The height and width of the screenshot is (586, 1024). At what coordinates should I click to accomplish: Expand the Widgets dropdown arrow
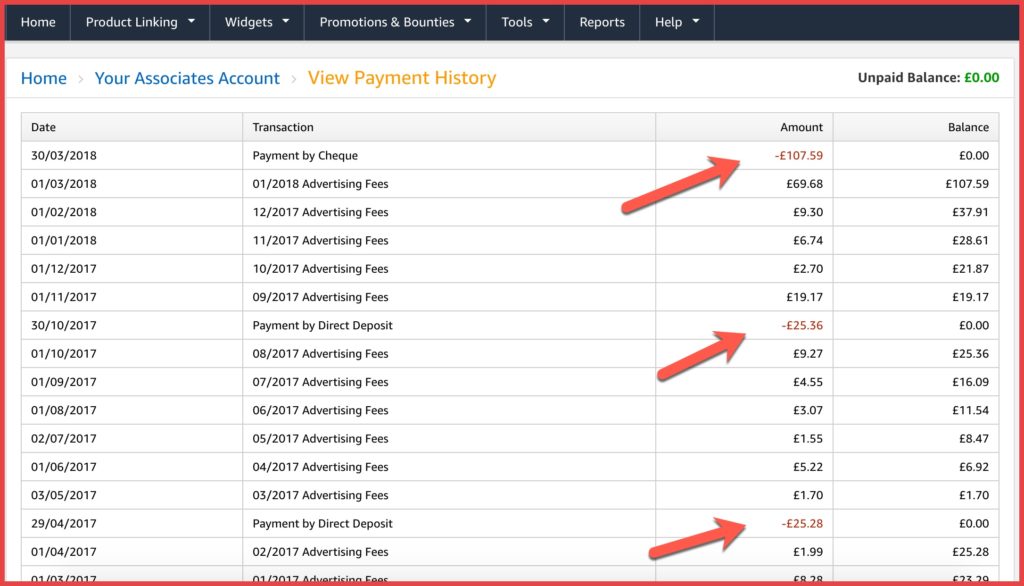click(x=285, y=22)
